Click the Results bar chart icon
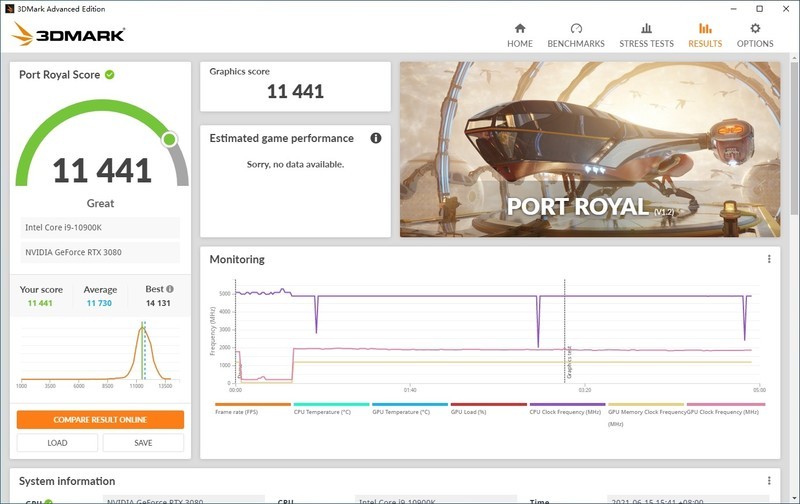 (x=705, y=29)
